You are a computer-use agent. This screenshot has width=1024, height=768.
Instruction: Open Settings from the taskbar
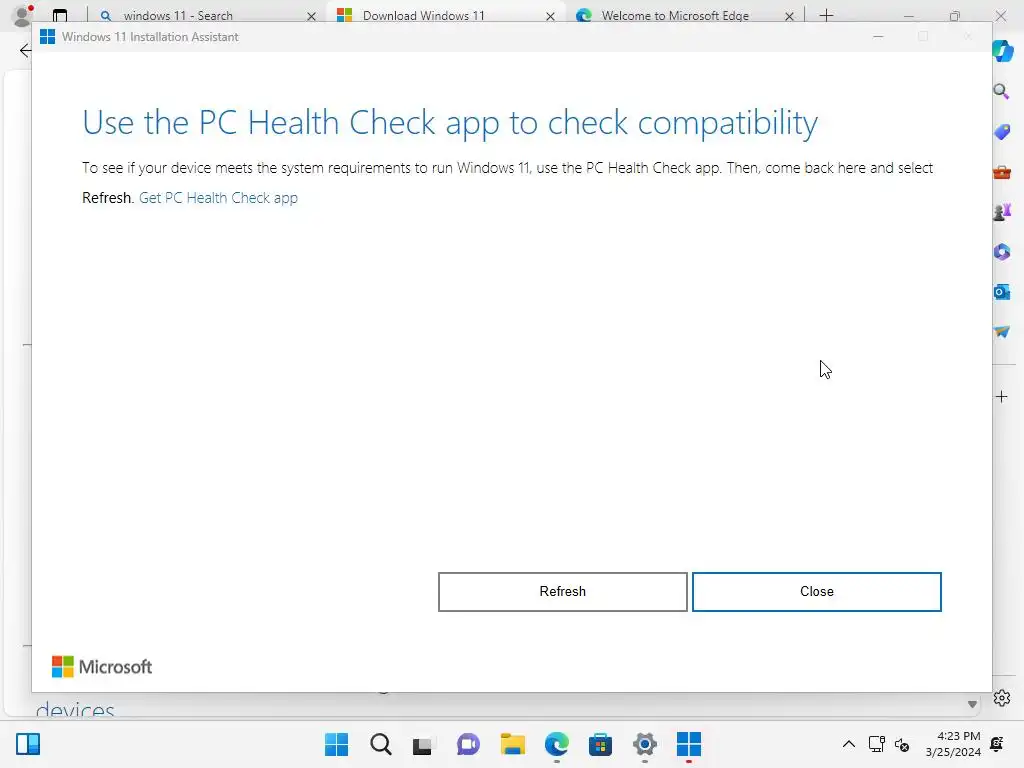tap(645, 744)
